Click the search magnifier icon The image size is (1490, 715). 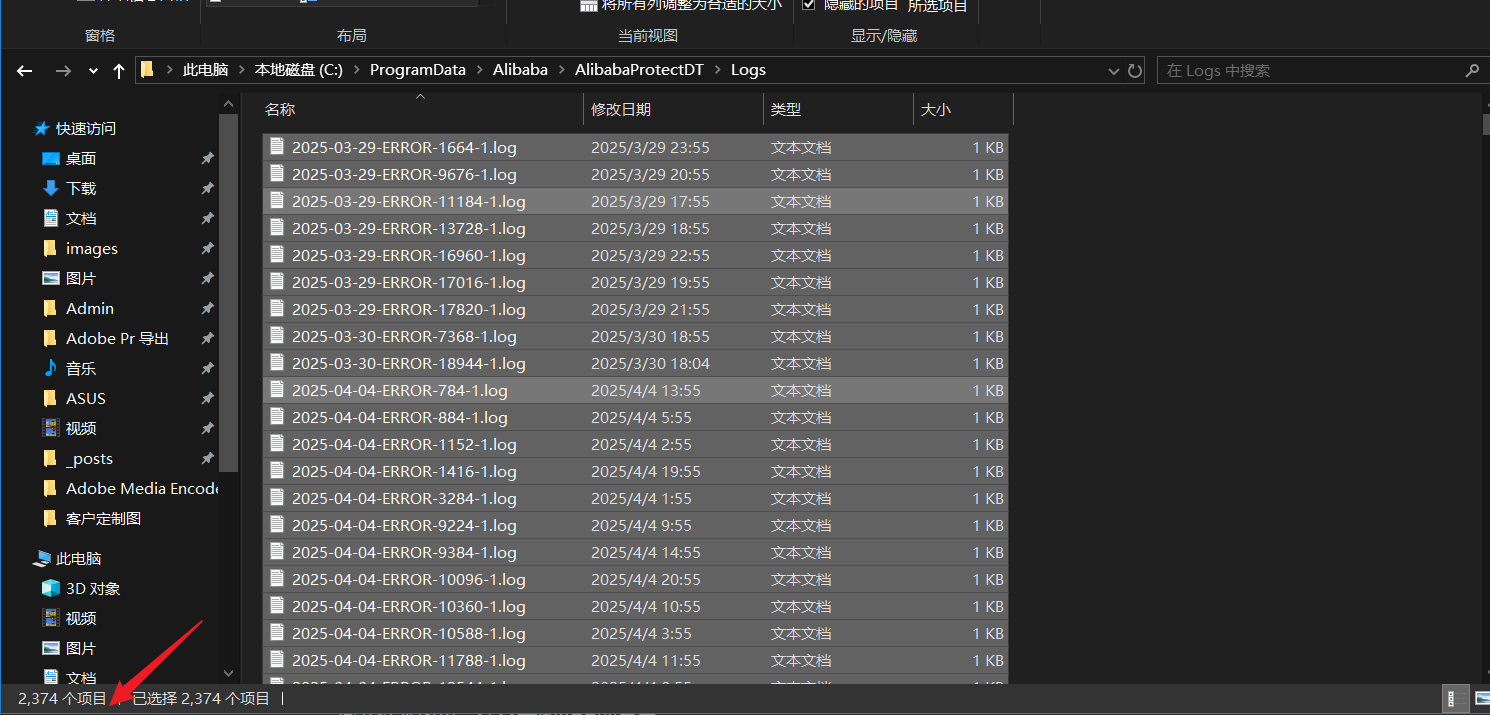click(x=1471, y=71)
